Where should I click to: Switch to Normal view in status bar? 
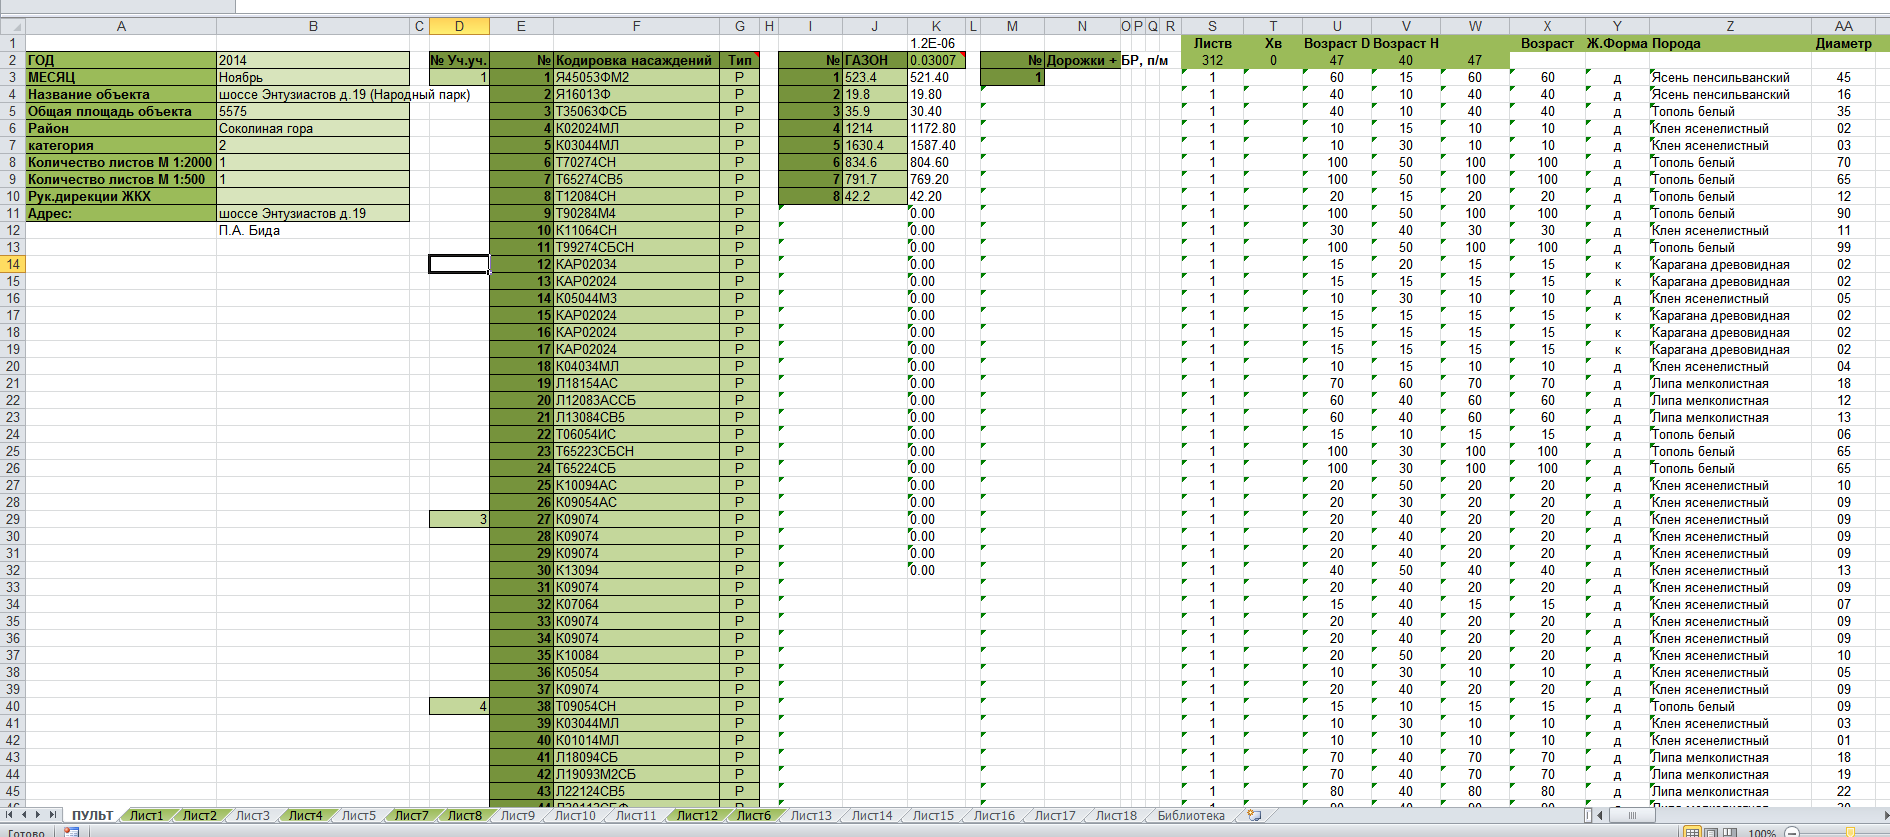[1692, 832]
